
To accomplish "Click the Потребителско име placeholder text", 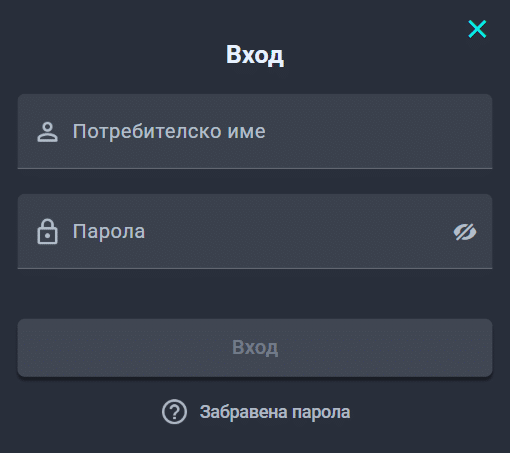I will 169,131.
